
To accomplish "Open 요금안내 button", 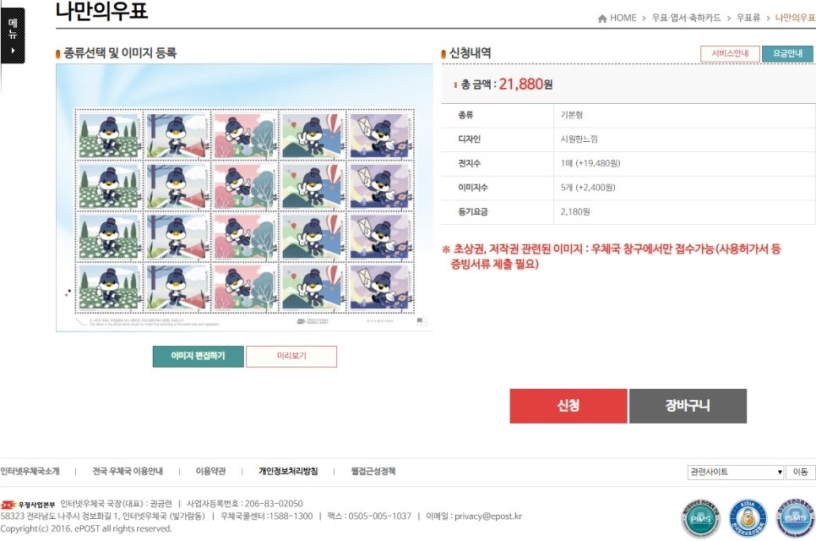I will click(x=787, y=54).
